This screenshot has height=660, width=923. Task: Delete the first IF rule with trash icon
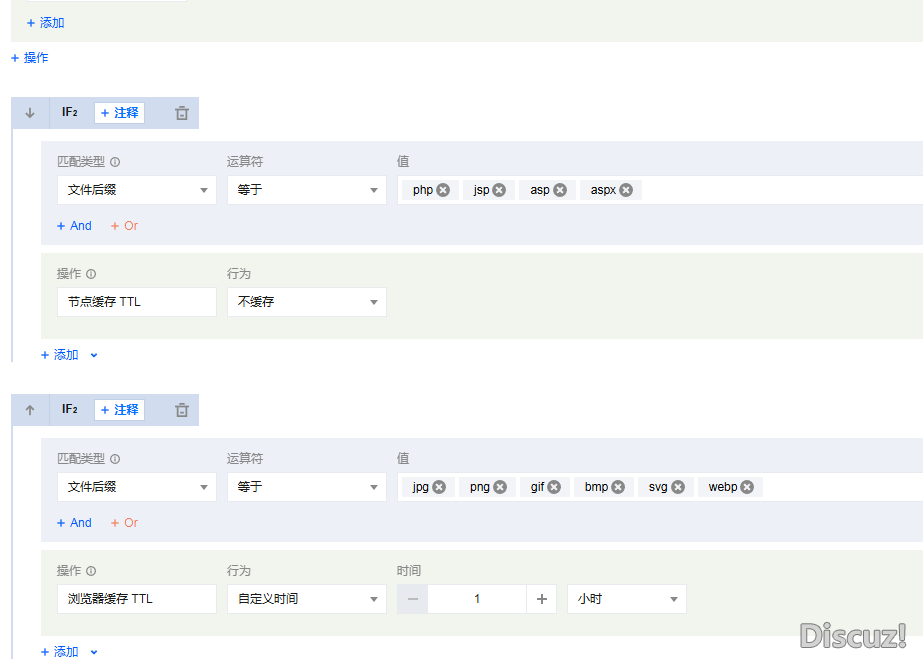[181, 113]
